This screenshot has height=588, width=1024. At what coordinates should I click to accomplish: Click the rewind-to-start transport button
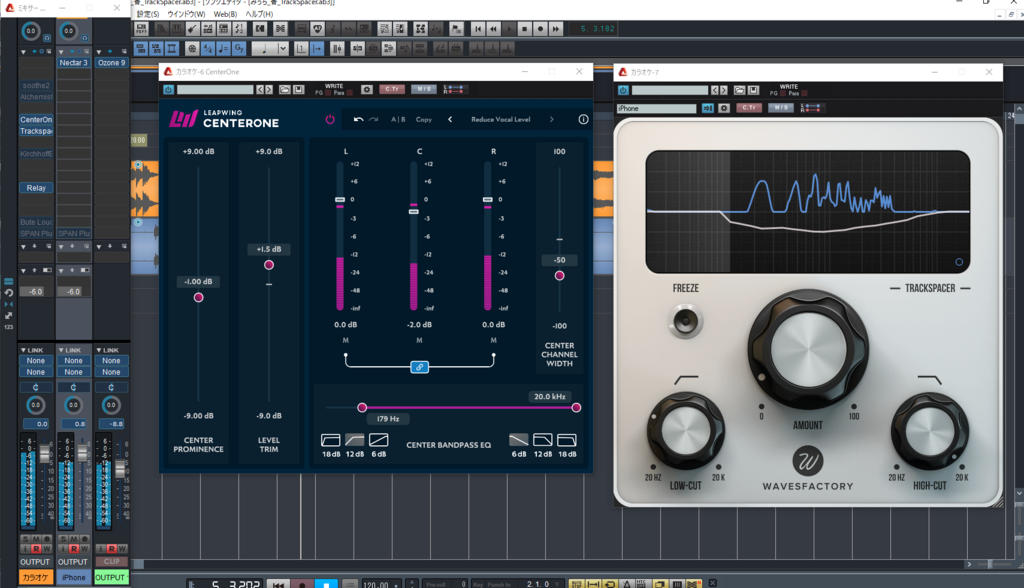pyautogui.click(x=478, y=29)
